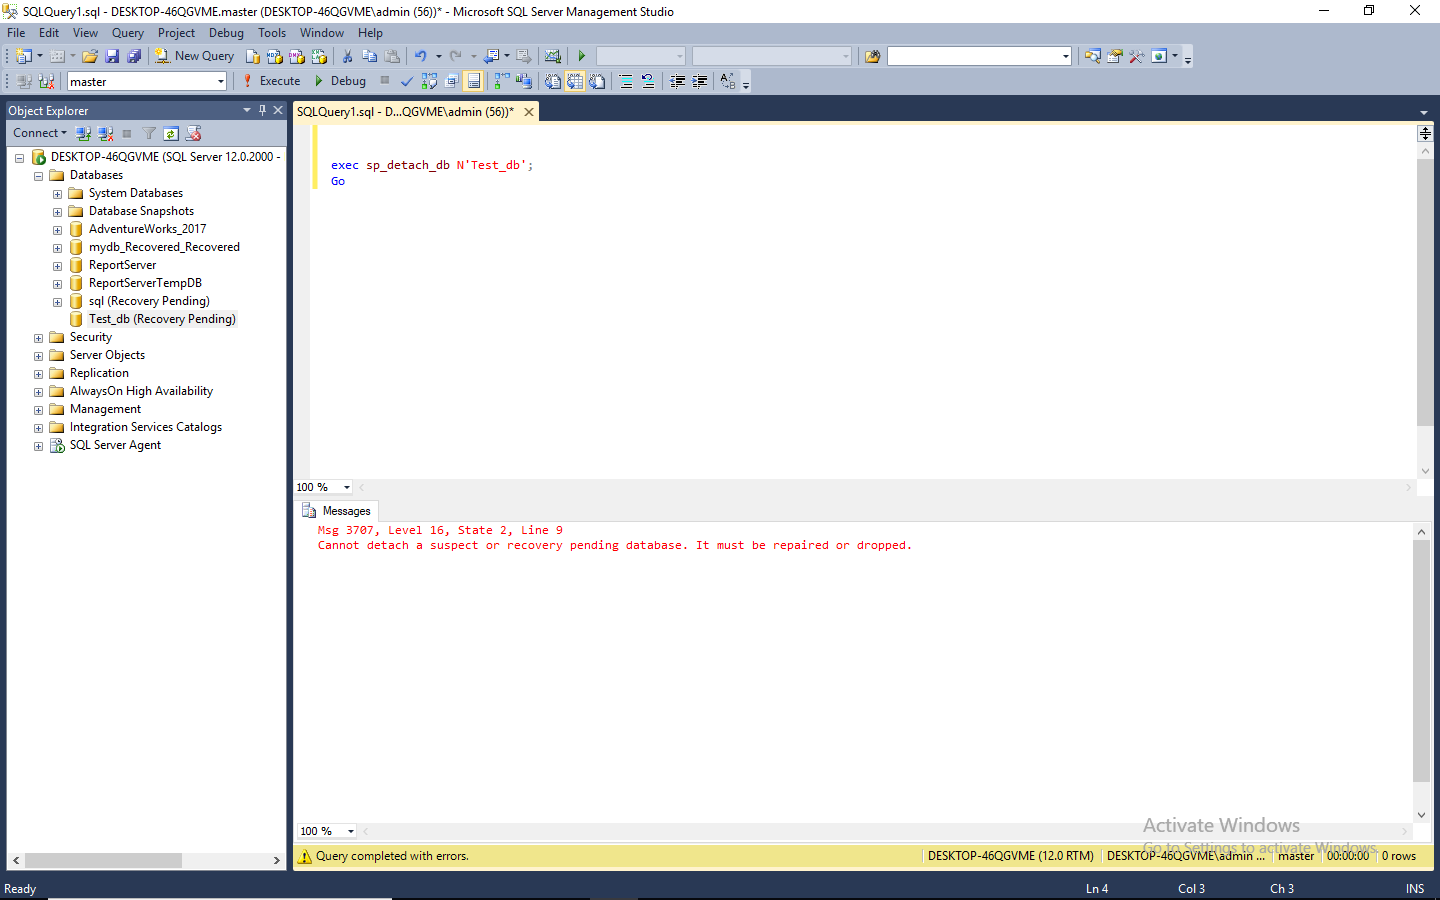Image resolution: width=1440 pixels, height=900 pixels.
Task: Click the Decrease Indent icon
Action: click(677, 81)
